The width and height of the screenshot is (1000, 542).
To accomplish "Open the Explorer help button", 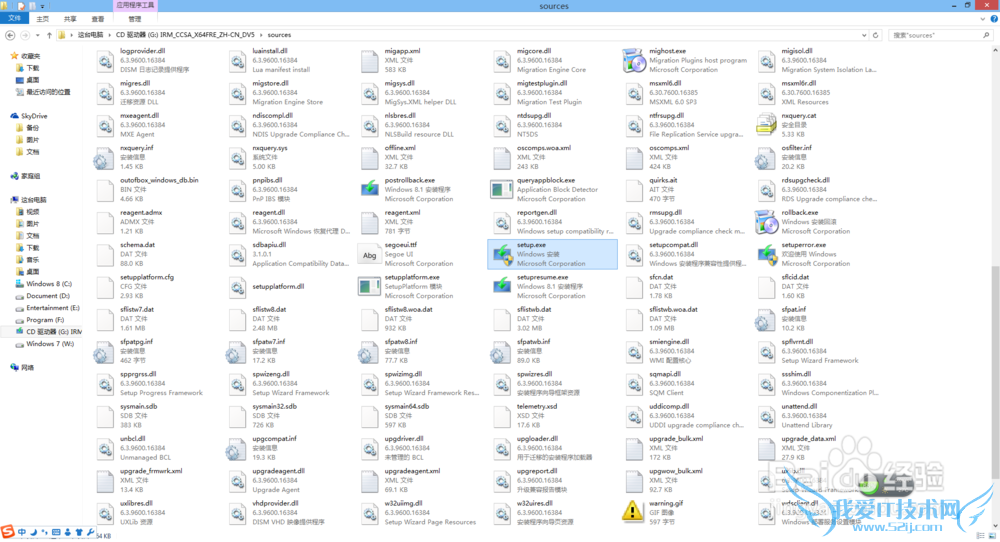I will click(994, 19).
